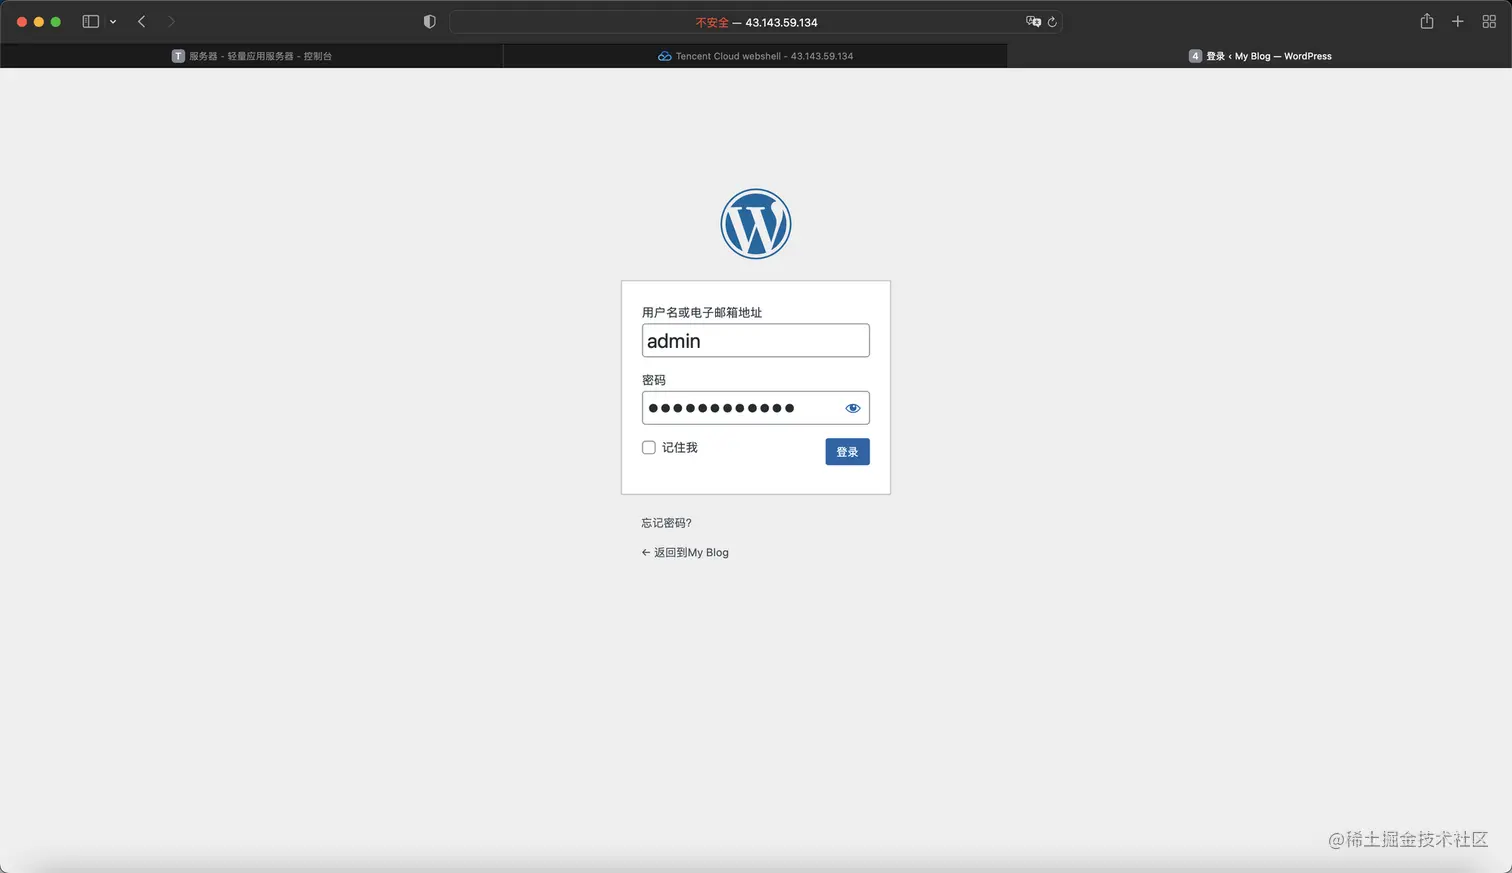1512x873 pixels.
Task: Focus the username field containing admin
Action: pos(755,340)
